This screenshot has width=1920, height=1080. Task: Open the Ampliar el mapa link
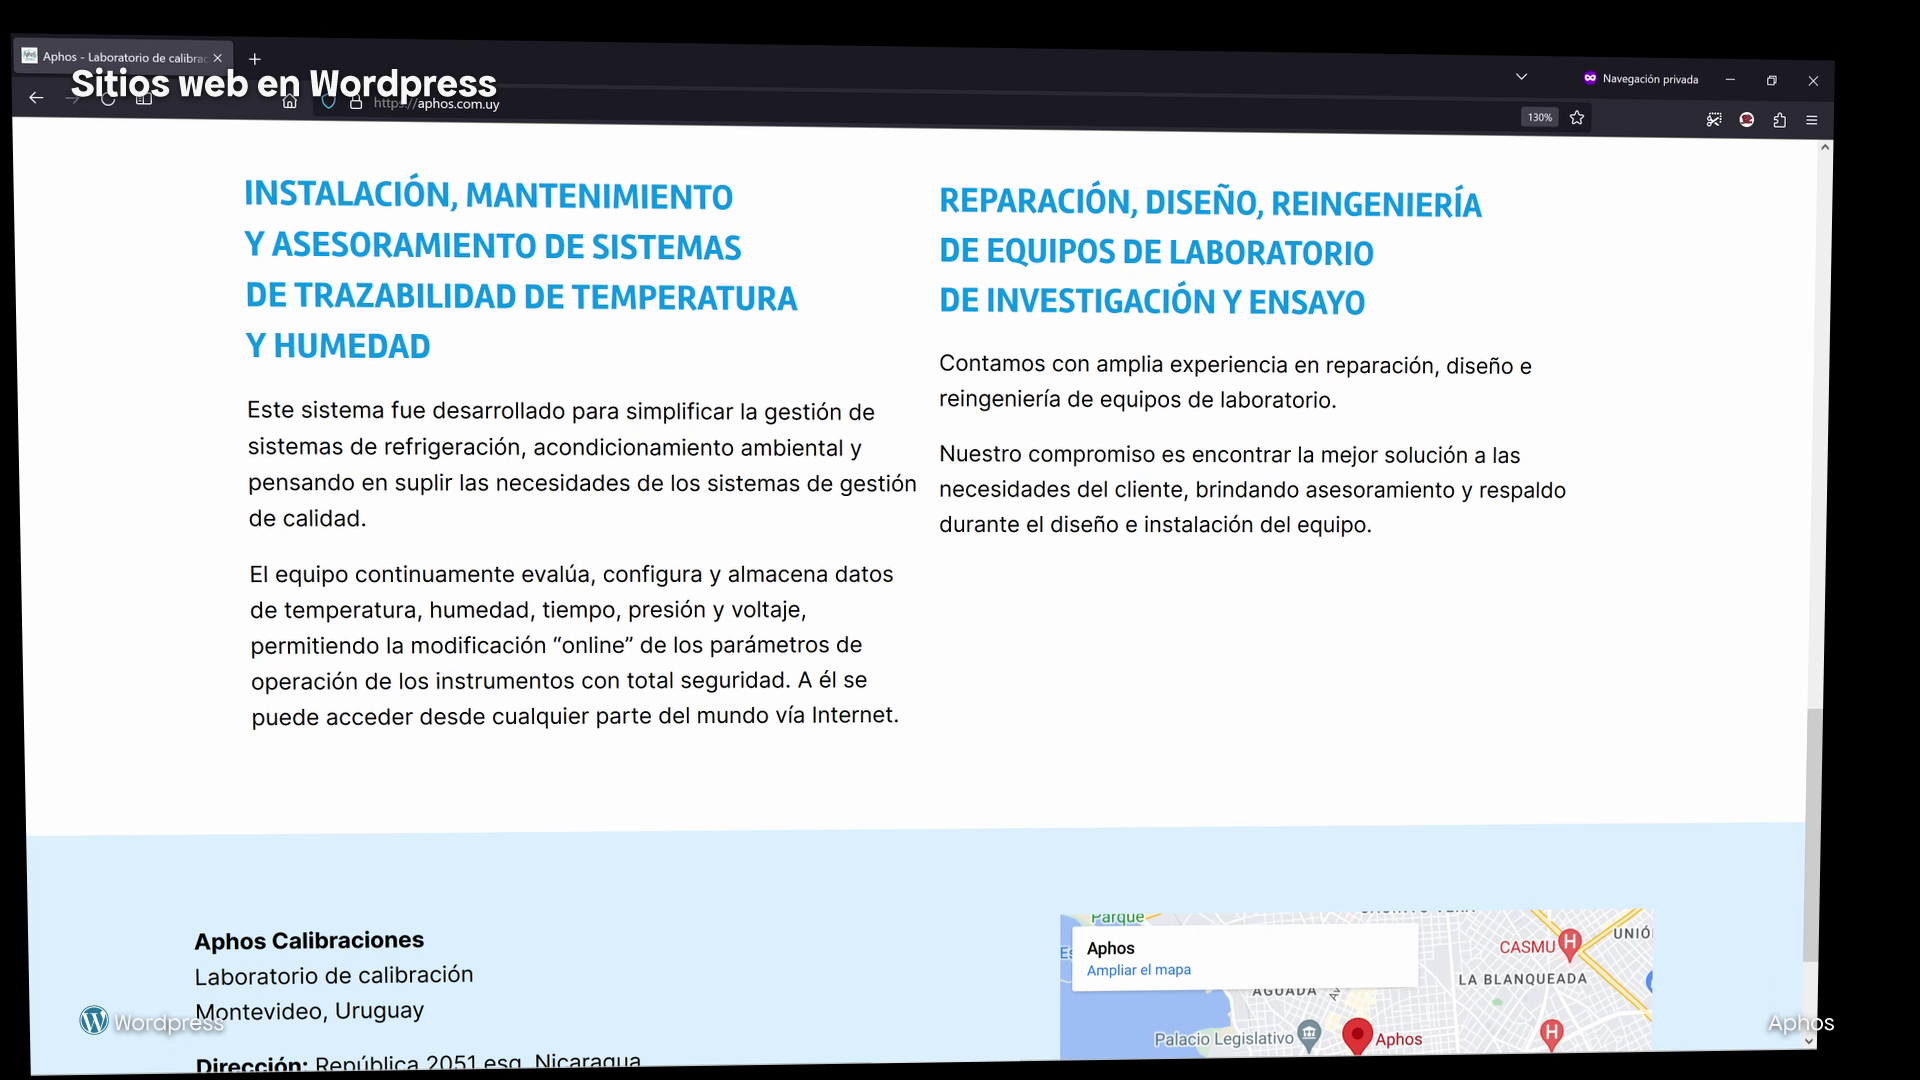pyautogui.click(x=1139, y=970)
